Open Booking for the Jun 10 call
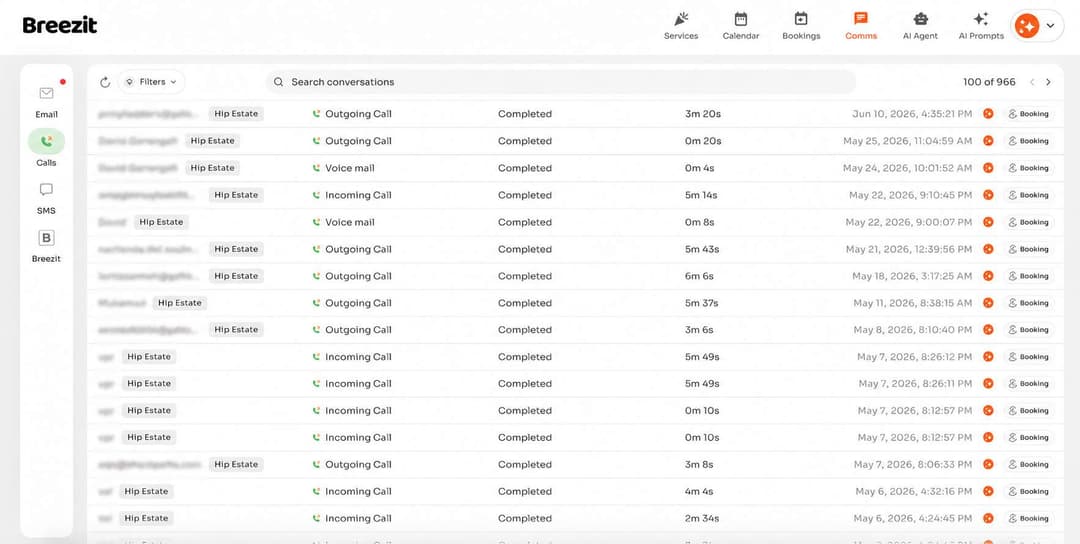1080x544 pixels. click(x=1028, y=114)
